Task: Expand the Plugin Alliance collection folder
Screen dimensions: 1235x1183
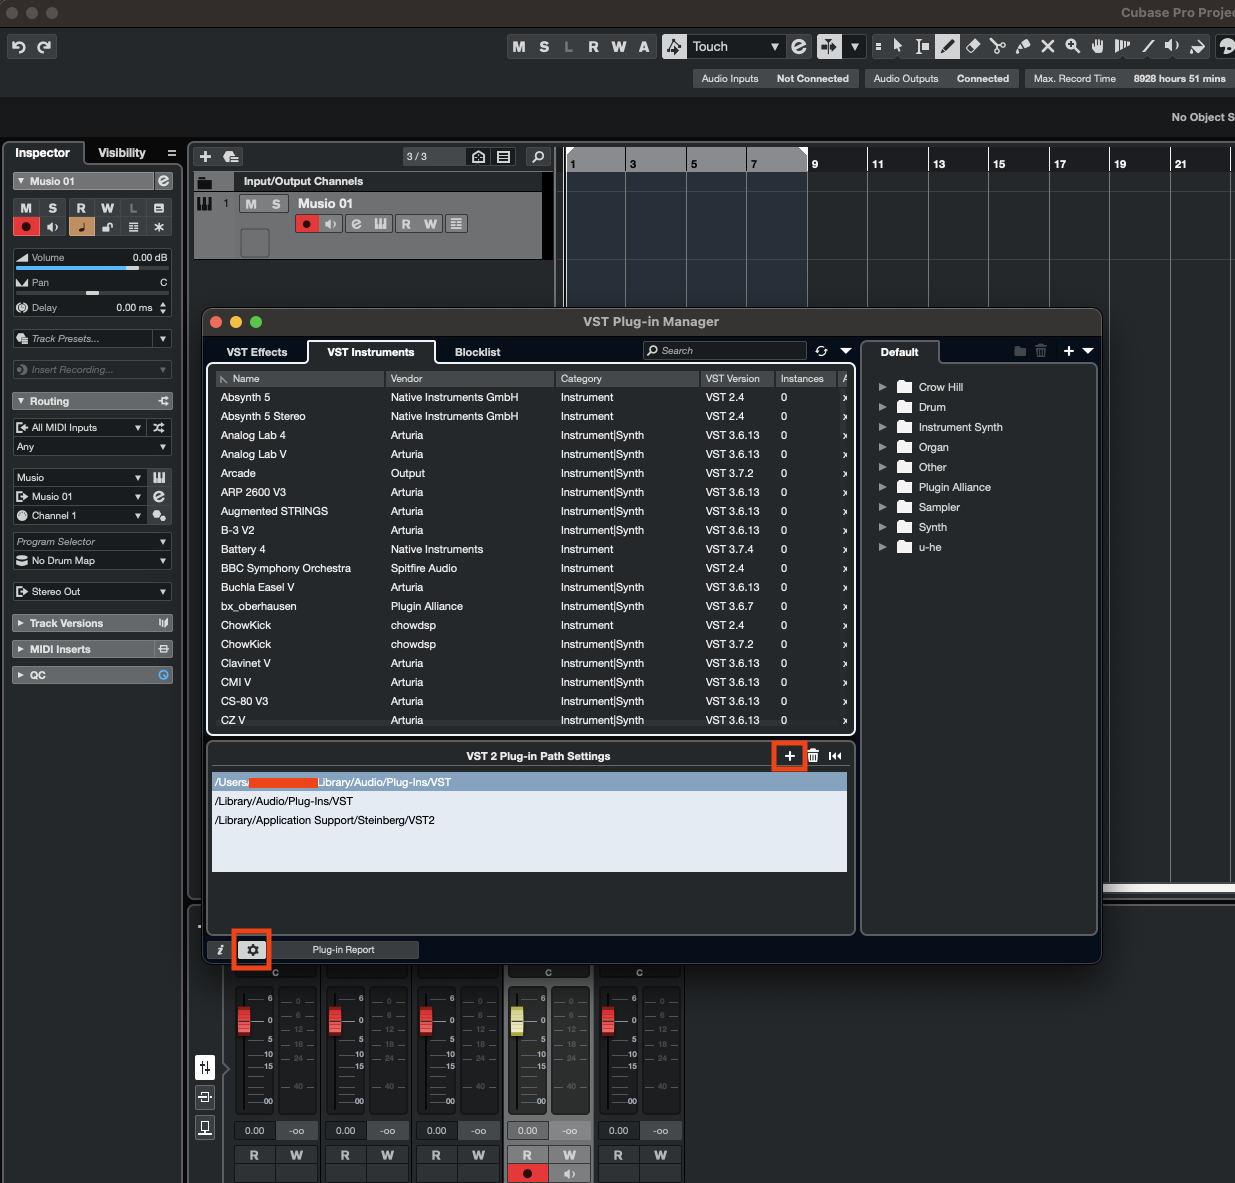Action: [x=882, y=487]
